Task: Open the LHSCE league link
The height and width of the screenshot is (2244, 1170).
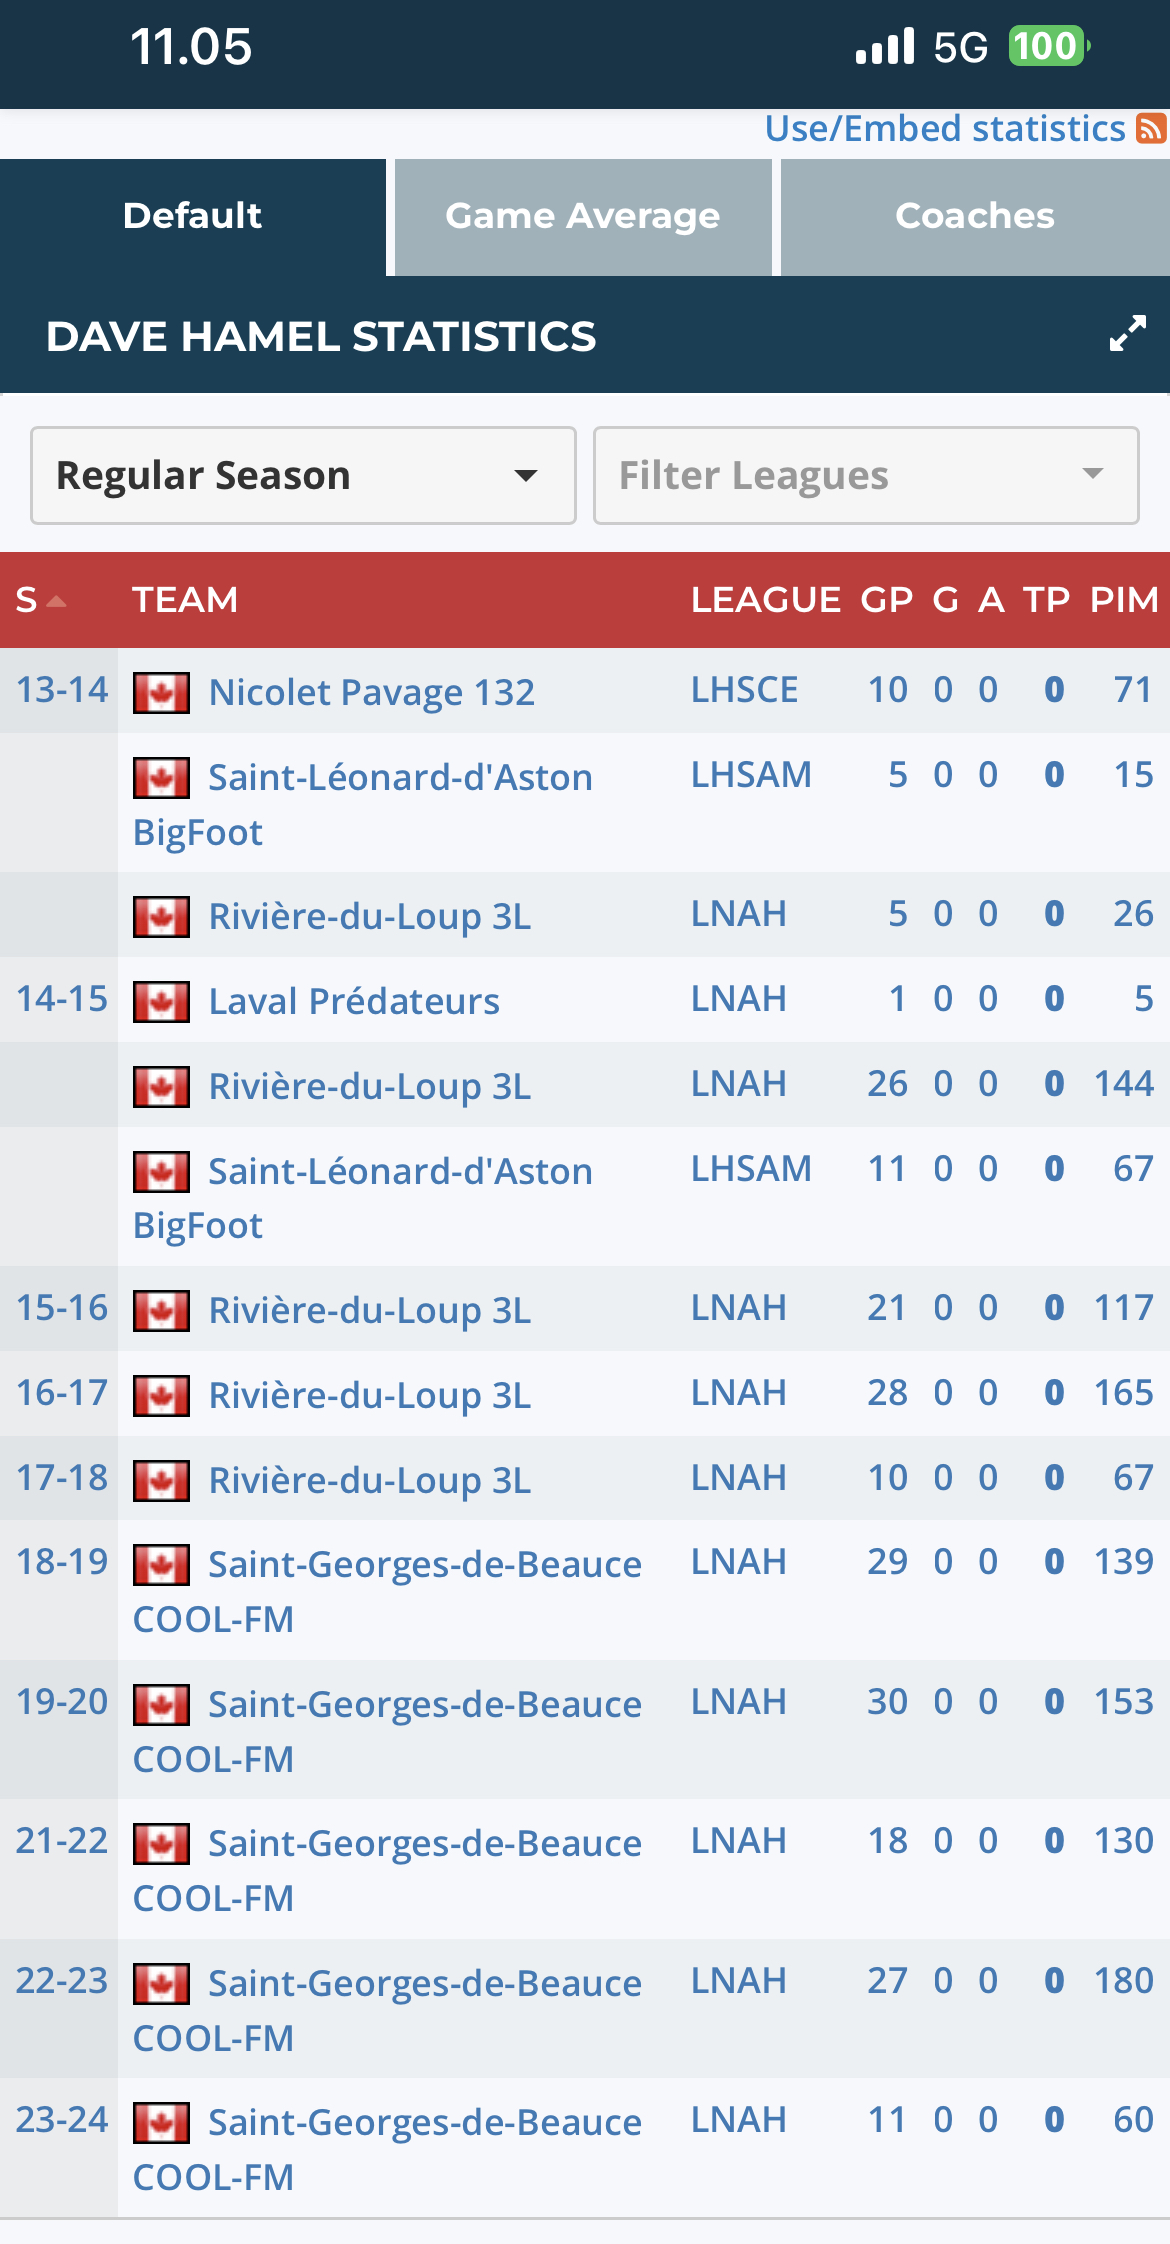Action: click(x=744, y=690)
